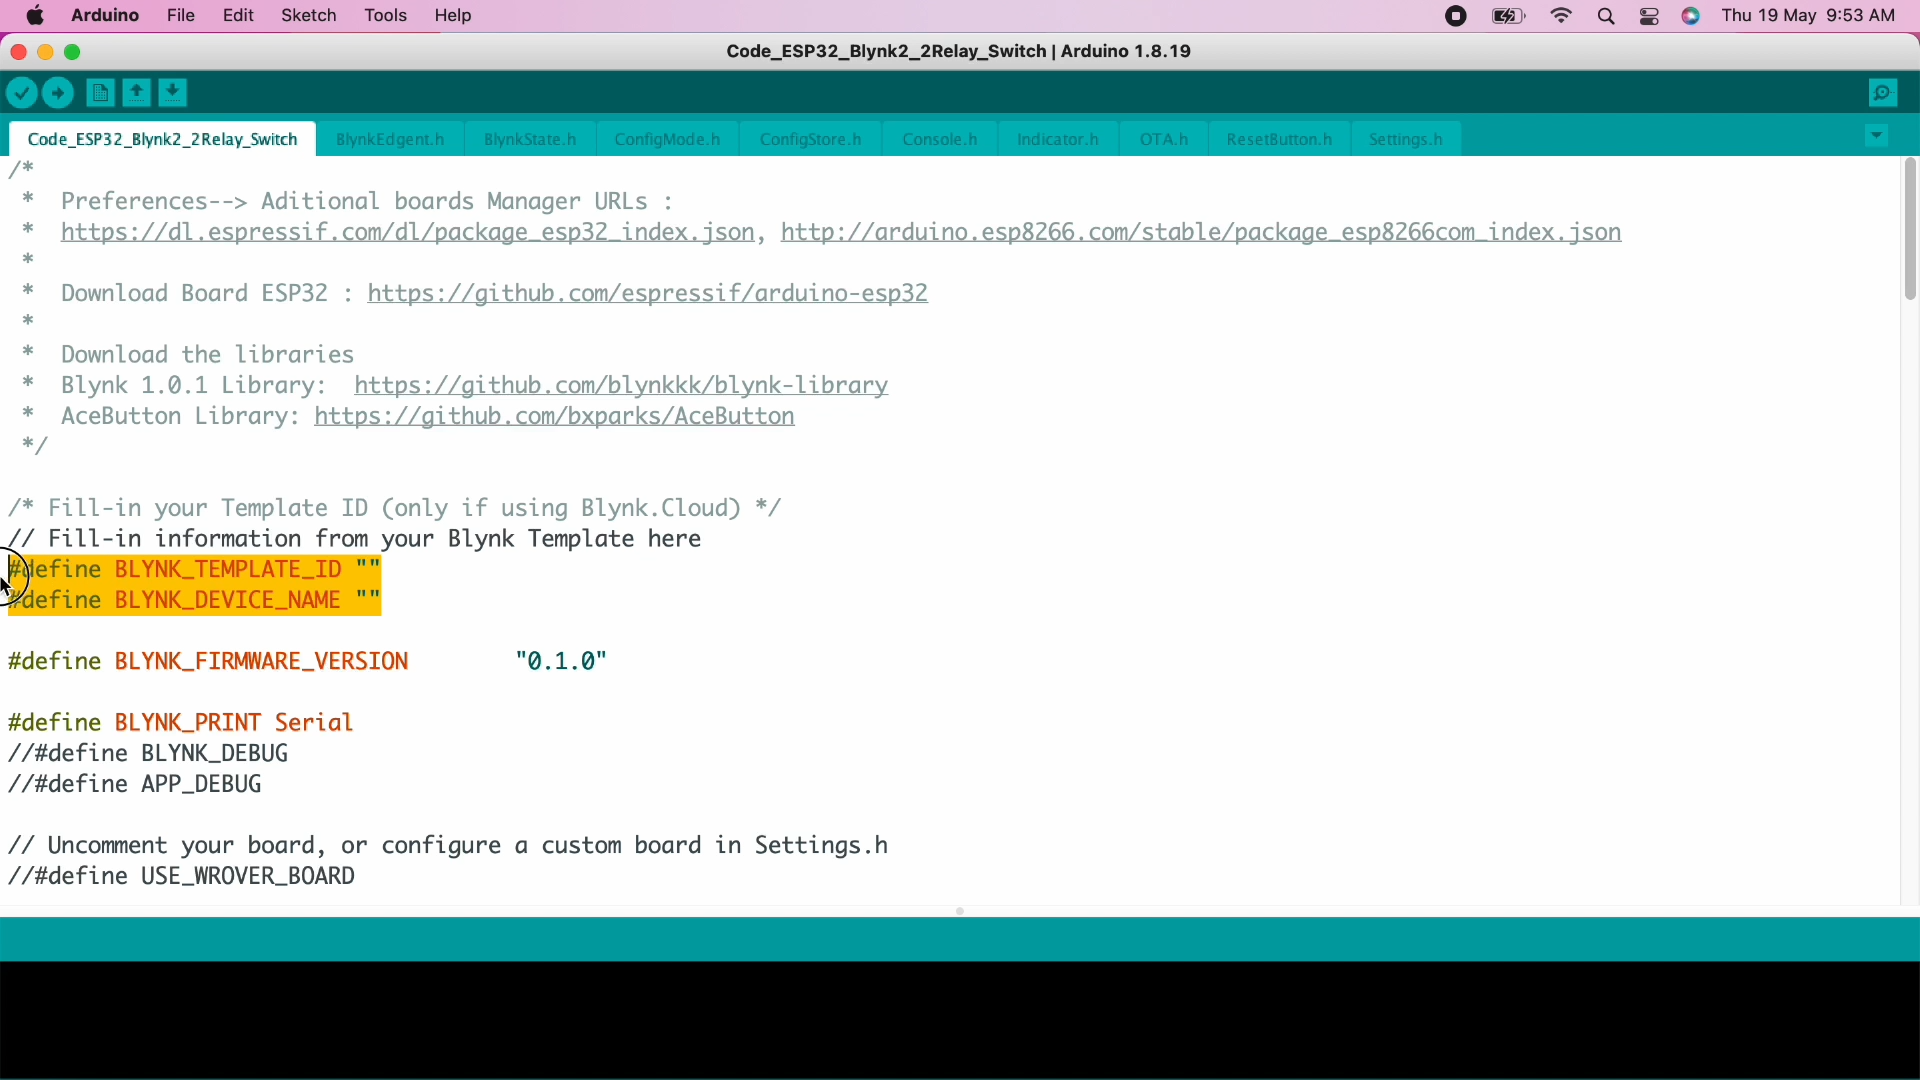The height and width of the screenshot is (1080, 1920).
Task: Open the Apple menu
Action: [34, 16]
